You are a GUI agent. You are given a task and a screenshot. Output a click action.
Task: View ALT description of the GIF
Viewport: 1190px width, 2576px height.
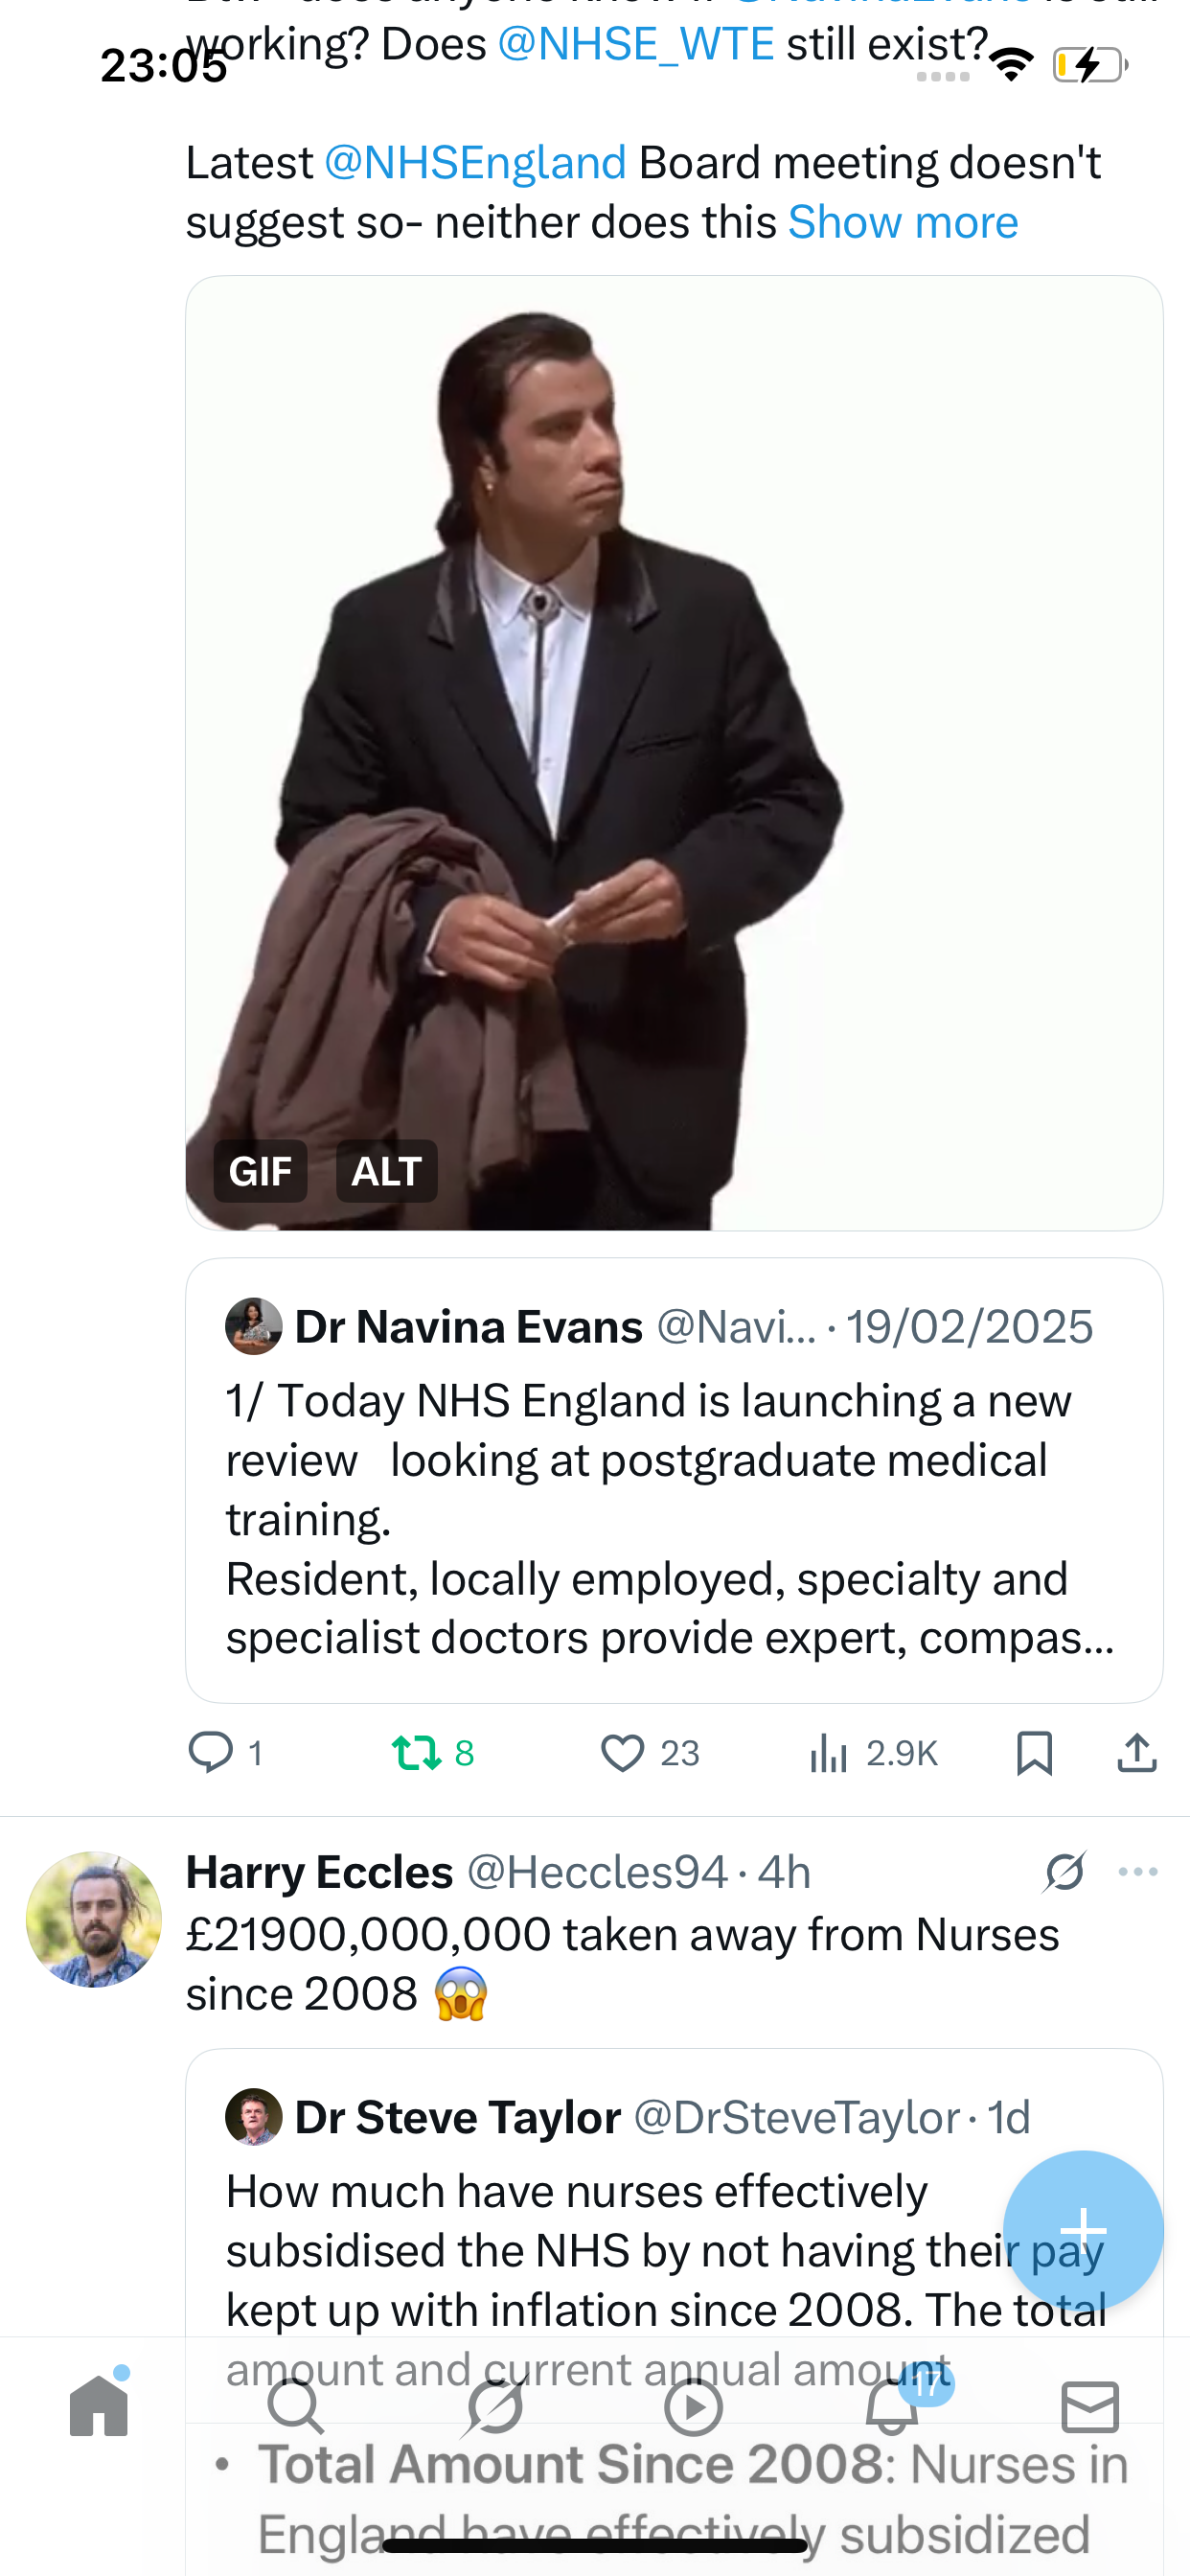pyautogui.click(x=387, y=1170)
